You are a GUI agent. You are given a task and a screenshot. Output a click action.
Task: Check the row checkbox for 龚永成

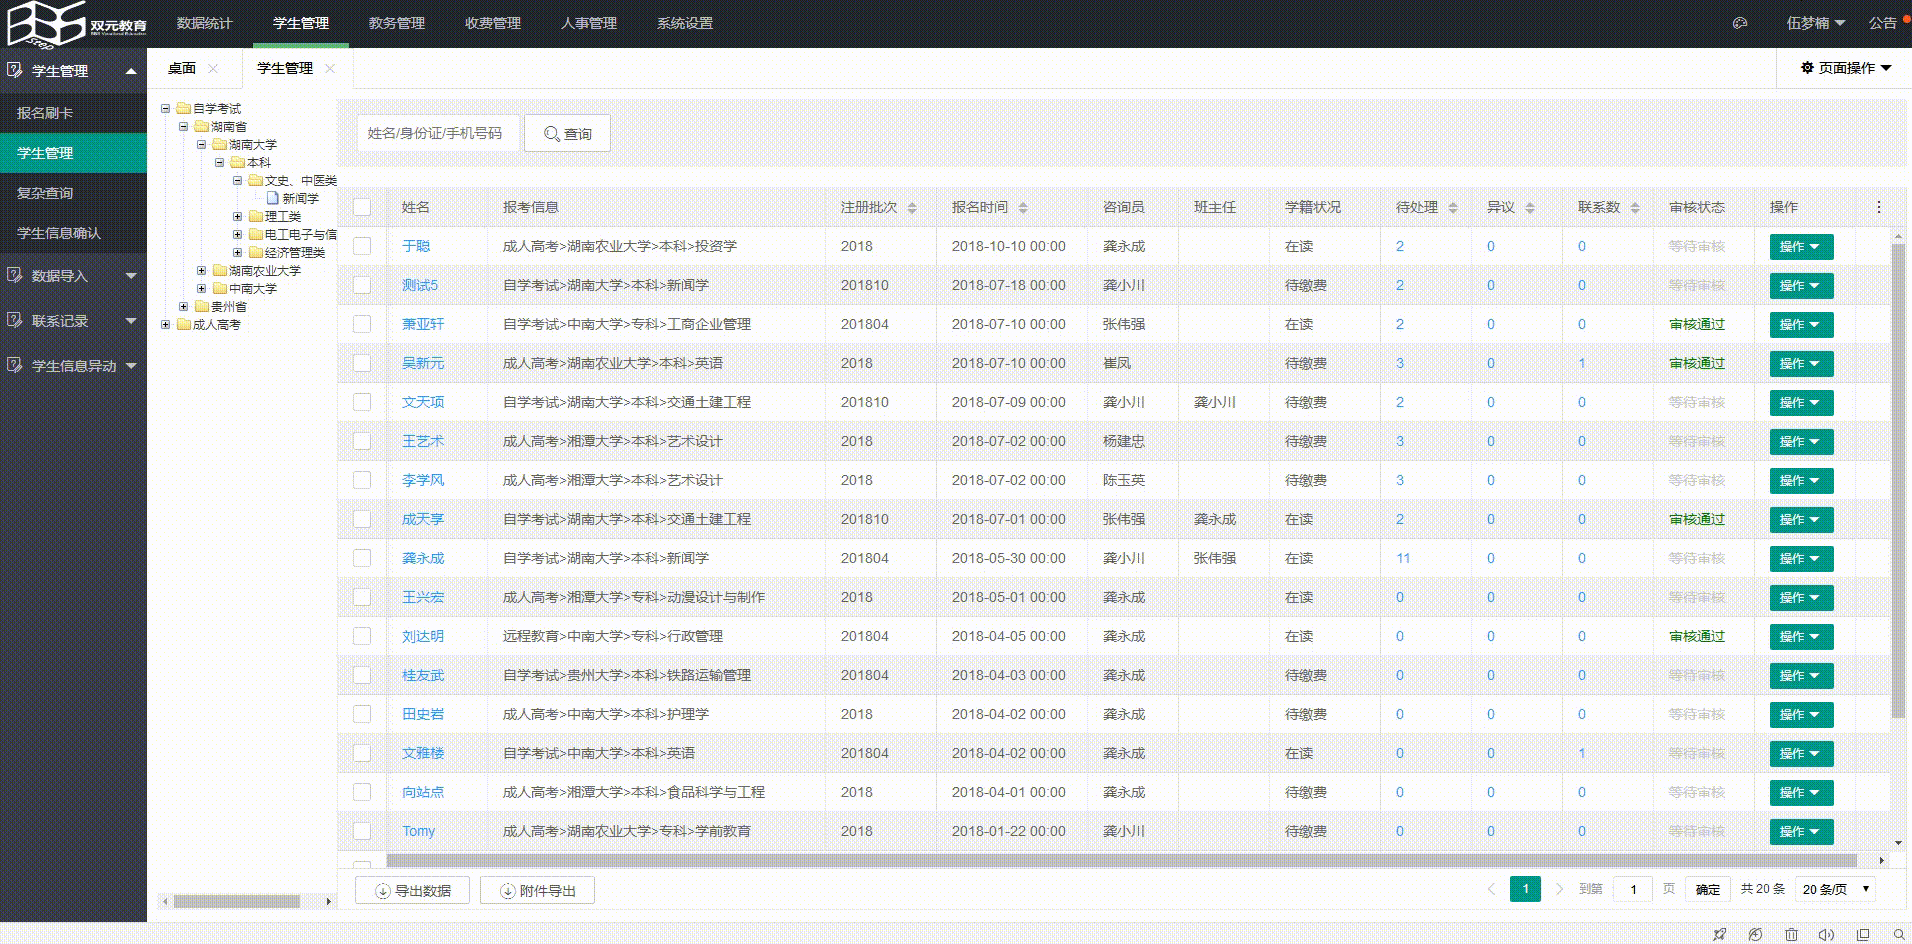(362, 558)
